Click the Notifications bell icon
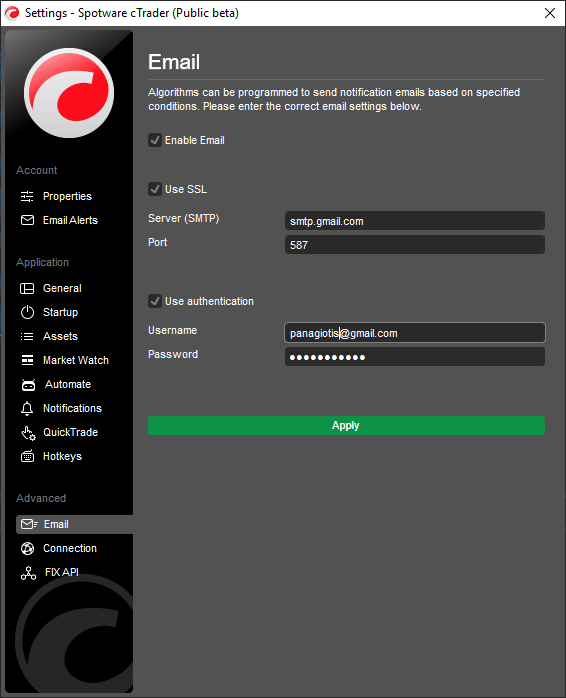566x698 pixels. 27,408
